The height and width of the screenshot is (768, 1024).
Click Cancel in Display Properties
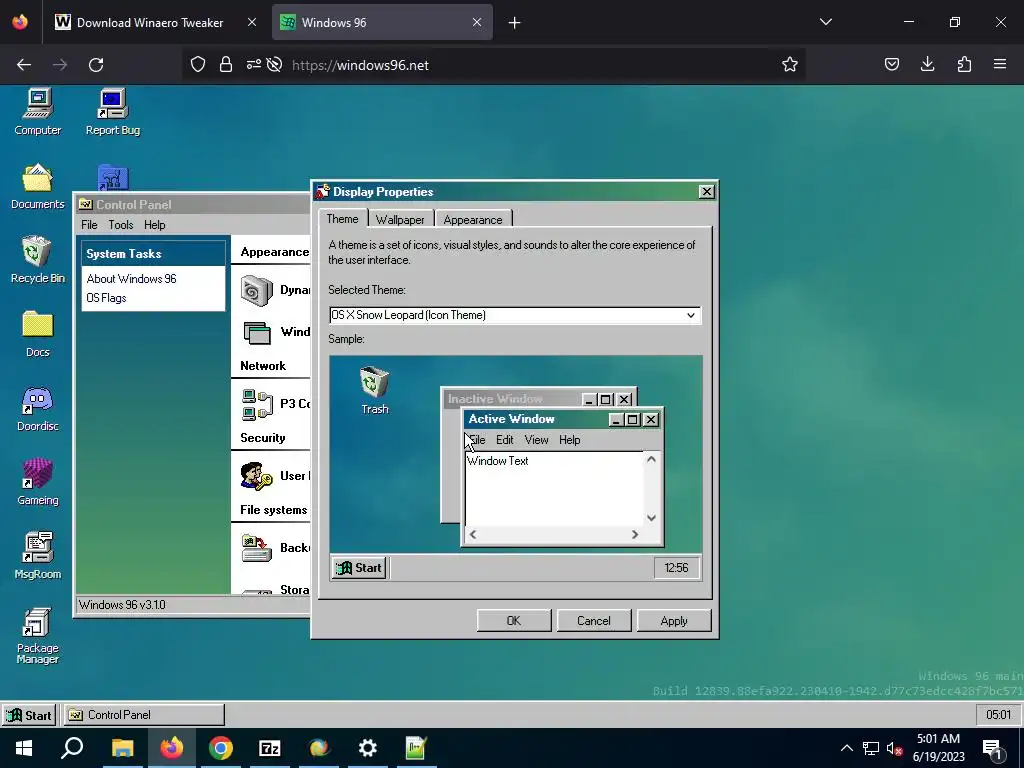pyautogui.click(x=594, y=620)
